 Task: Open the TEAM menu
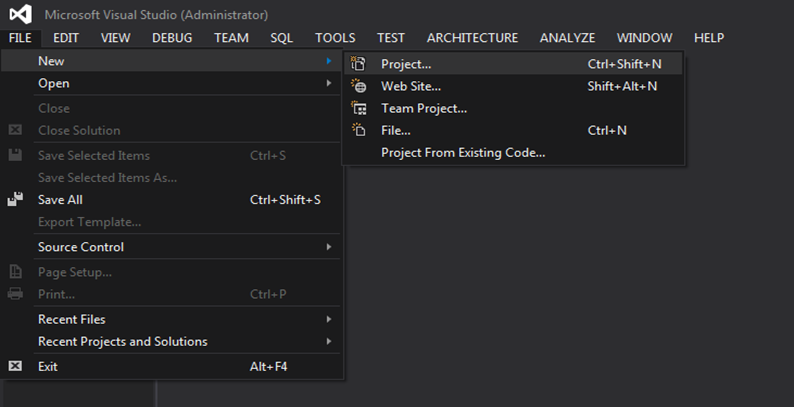pyautogui.click(x=231, y=38)
